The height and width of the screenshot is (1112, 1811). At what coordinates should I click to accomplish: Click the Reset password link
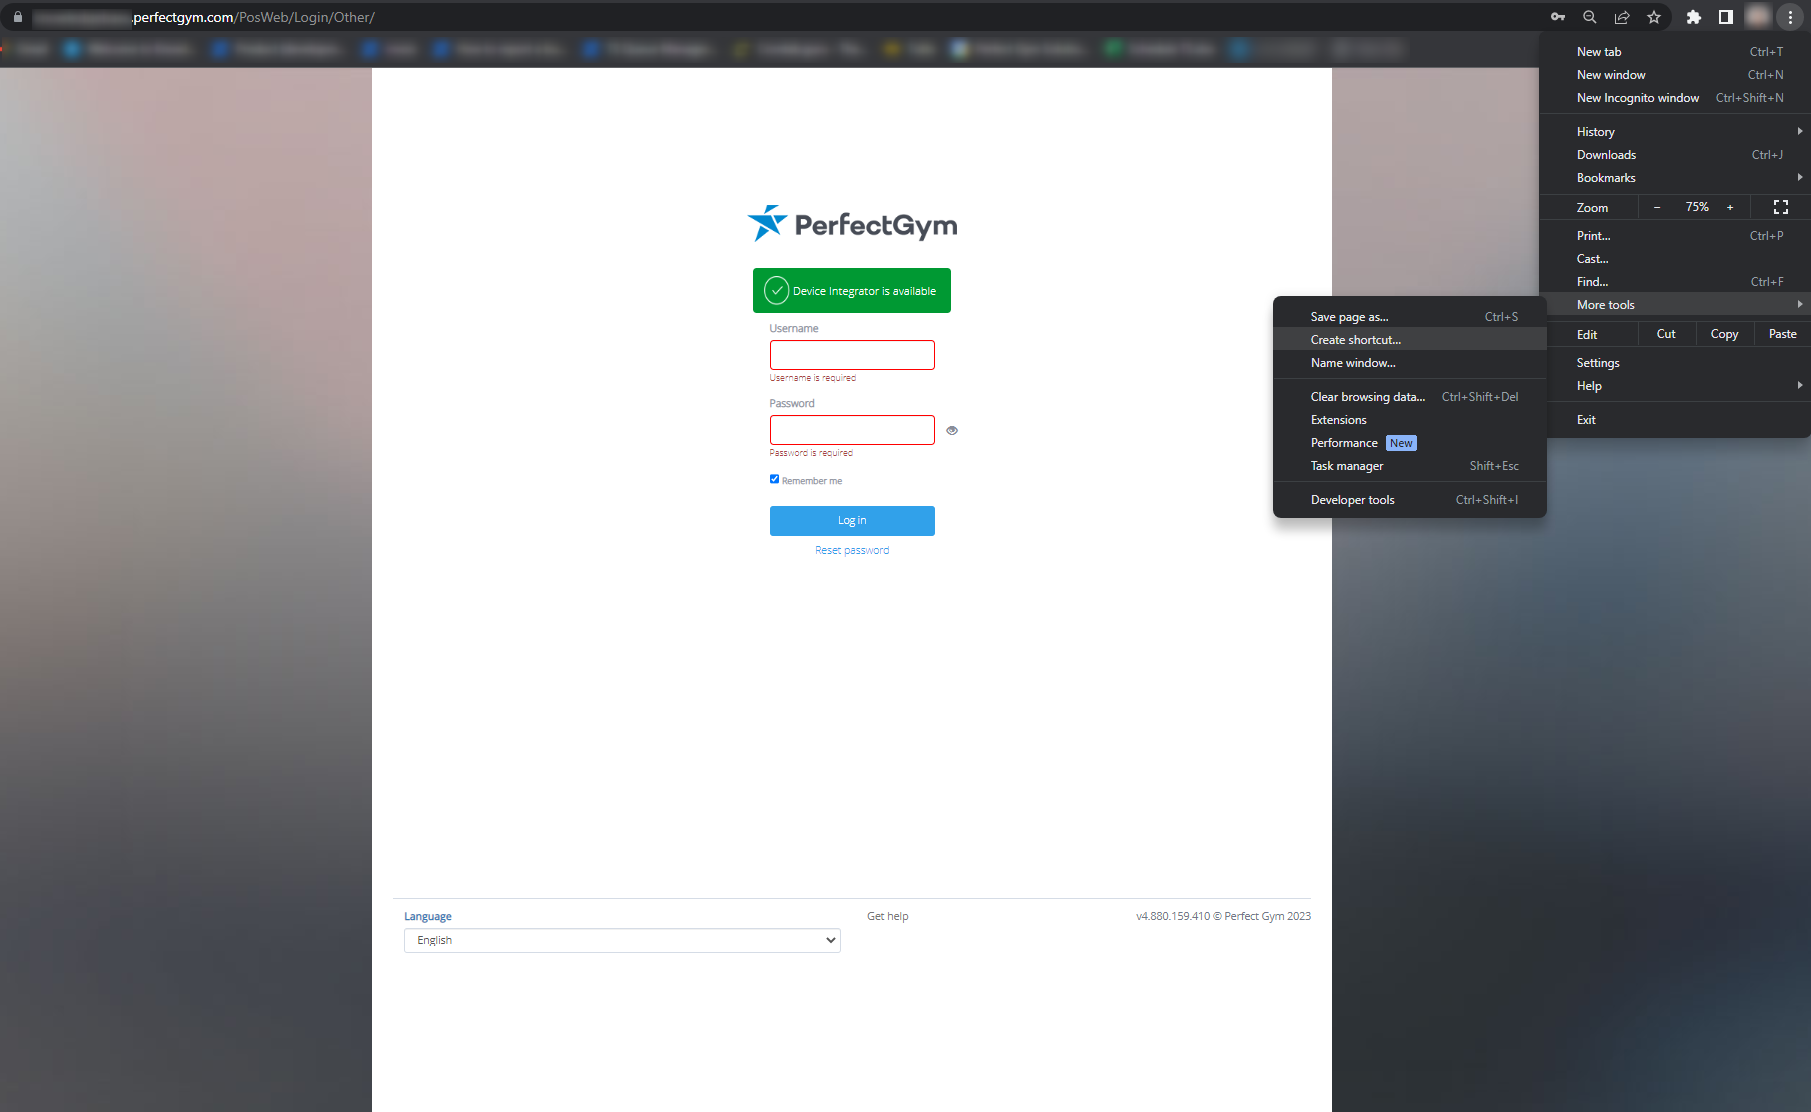click(x=852, y=550)
